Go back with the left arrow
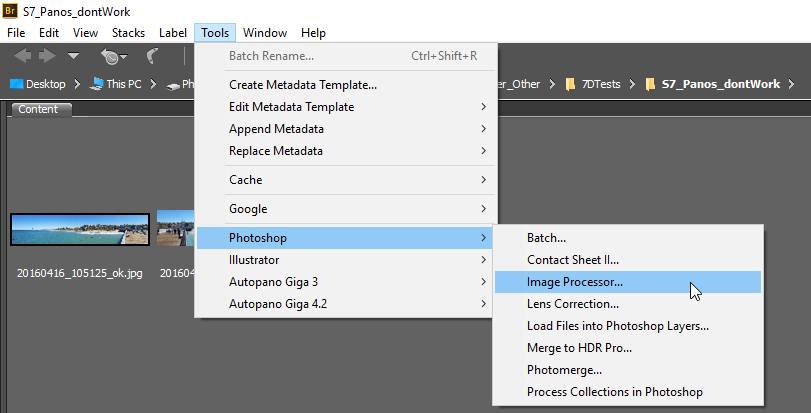 [22, 55]
